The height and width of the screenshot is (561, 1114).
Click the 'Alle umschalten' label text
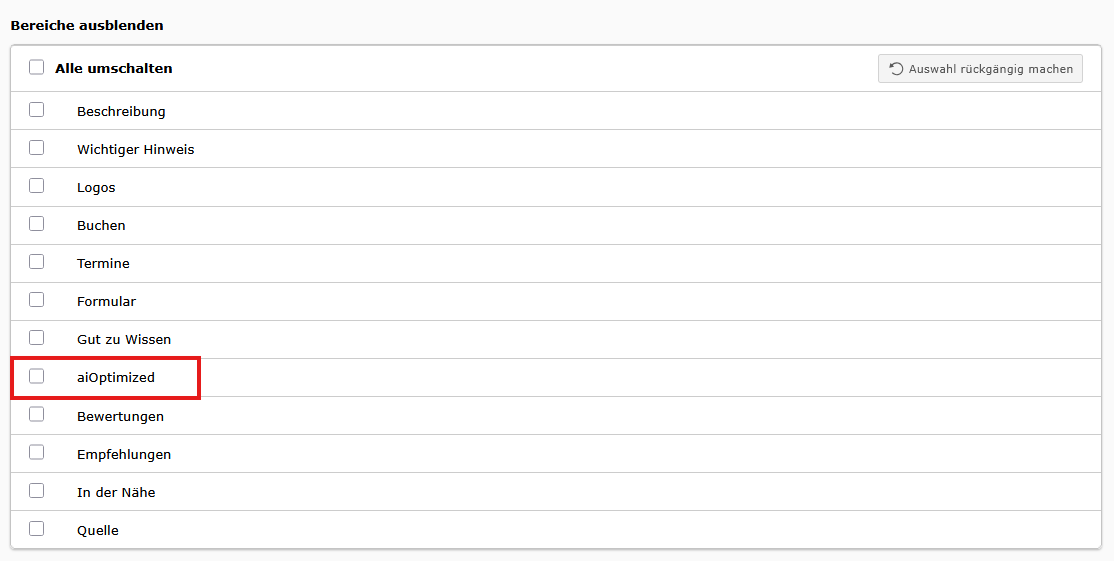coord(114,69)
